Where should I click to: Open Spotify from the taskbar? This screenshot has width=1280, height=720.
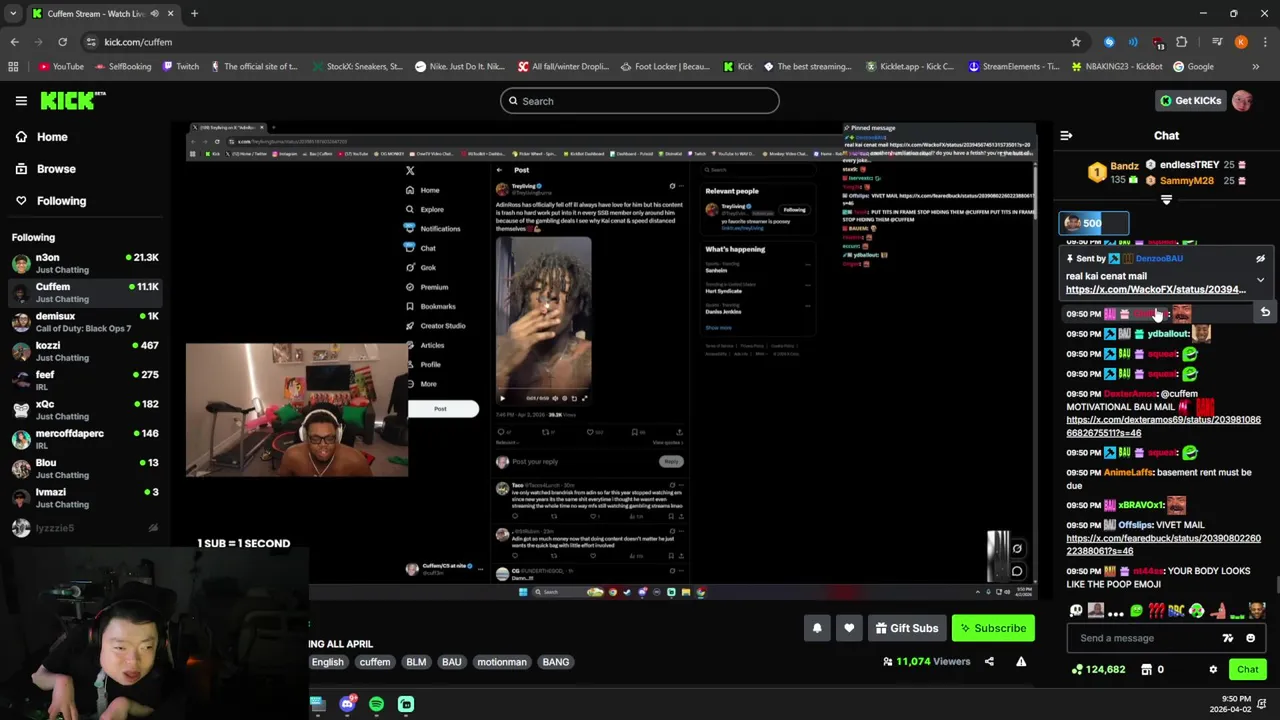coord(376,704)
